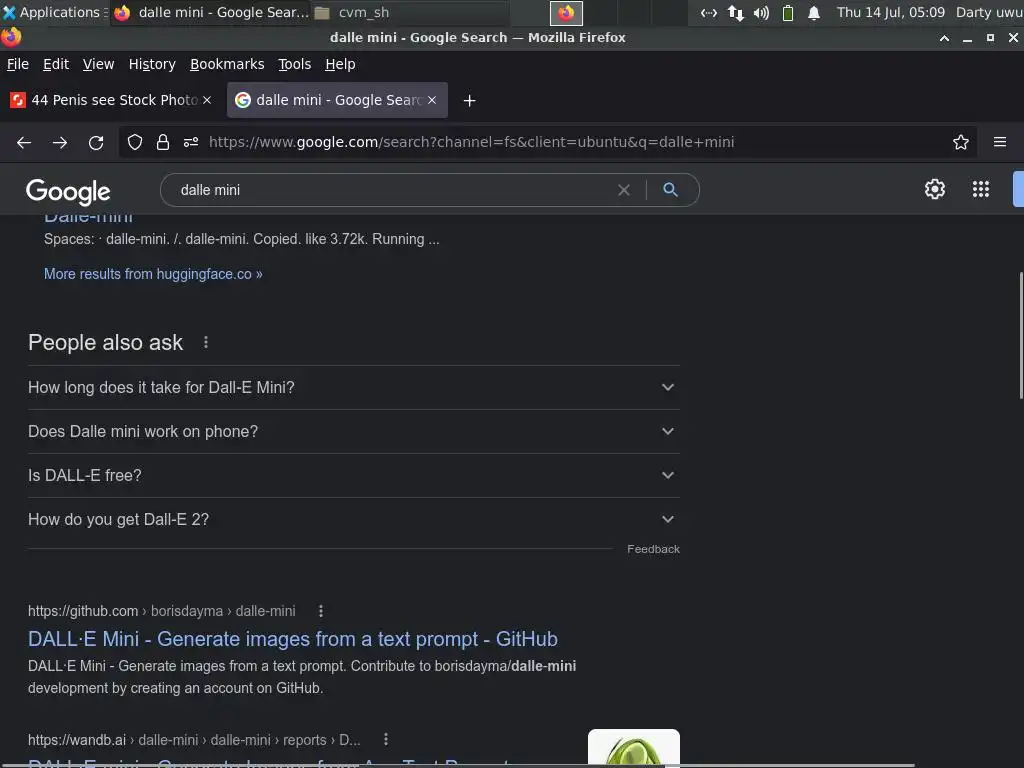Open the Applications menu in the top panel
This screenshot has height=768, width=1024.
point(54,12)
